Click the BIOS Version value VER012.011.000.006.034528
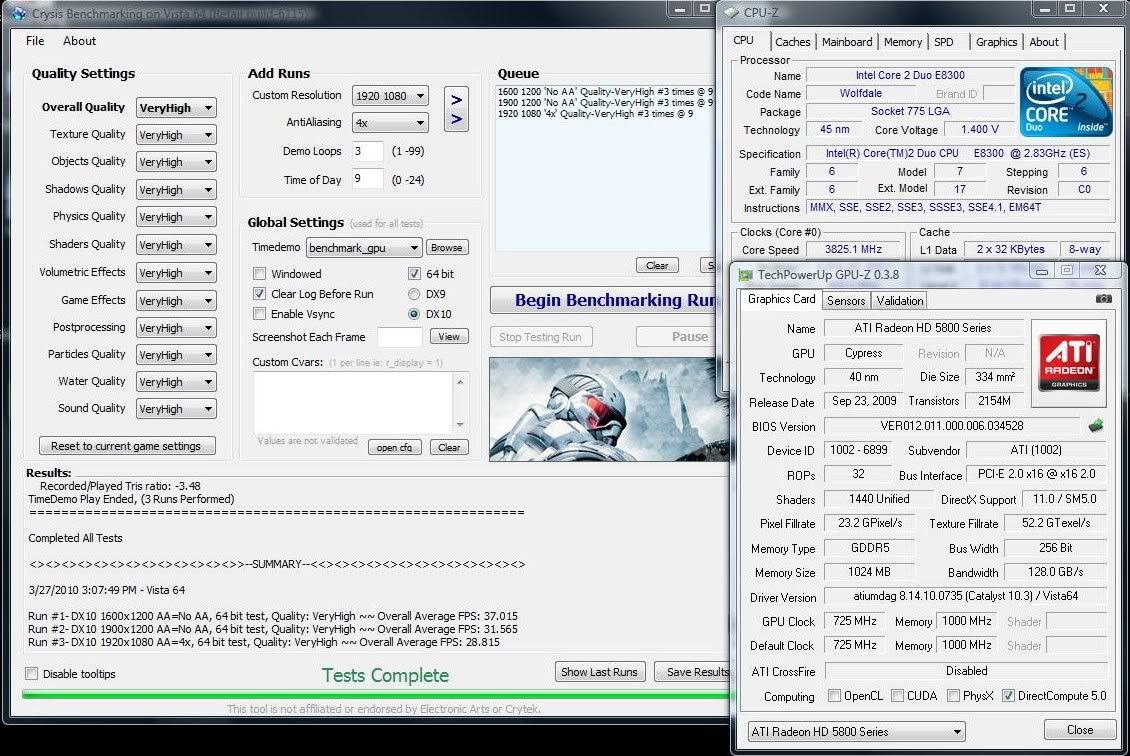Image resolution: width=1130 pixels, height=756 pixels. pyautogui.click(x=951, y=426)
